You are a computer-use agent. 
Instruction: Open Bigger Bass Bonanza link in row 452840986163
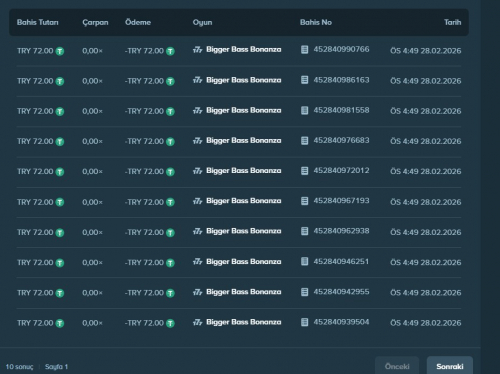[244, 80]
